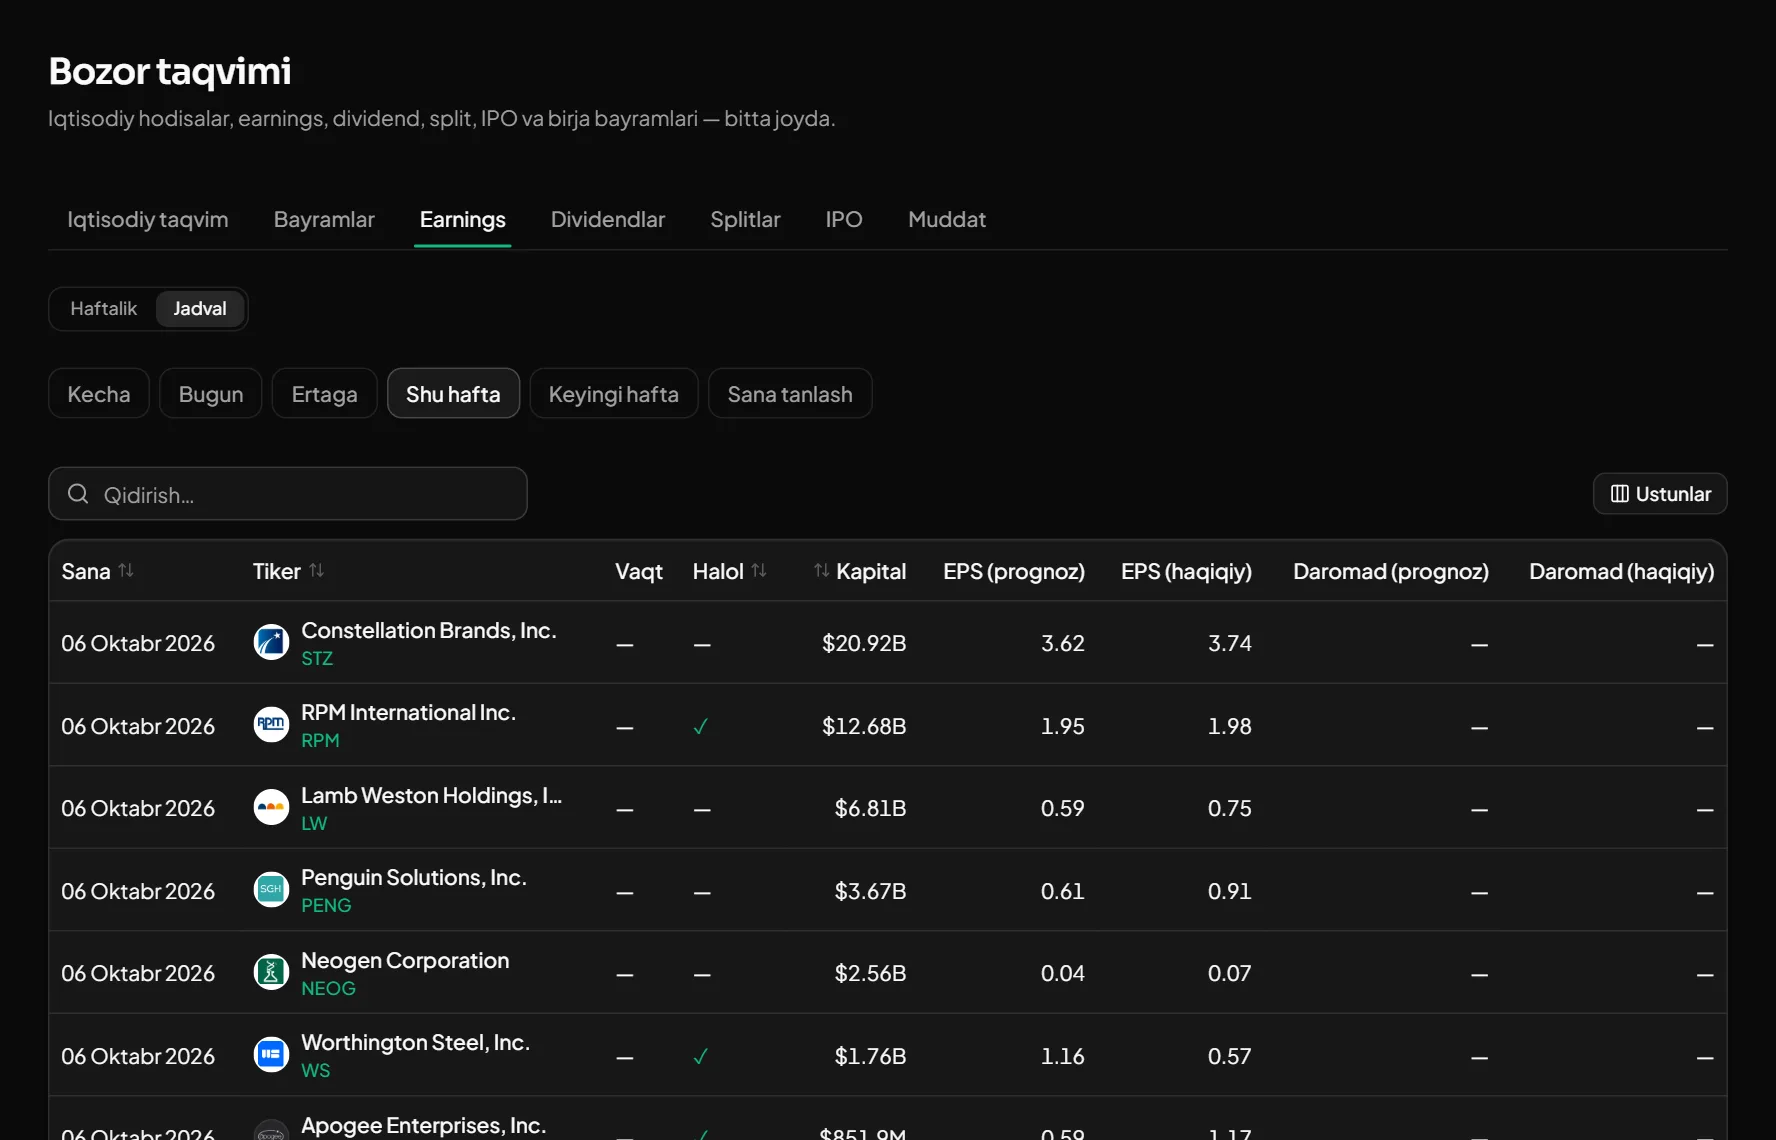Open the Ustunlar columns menu
Viewport: 1776px width, 1140px height.
[1660, 494]
